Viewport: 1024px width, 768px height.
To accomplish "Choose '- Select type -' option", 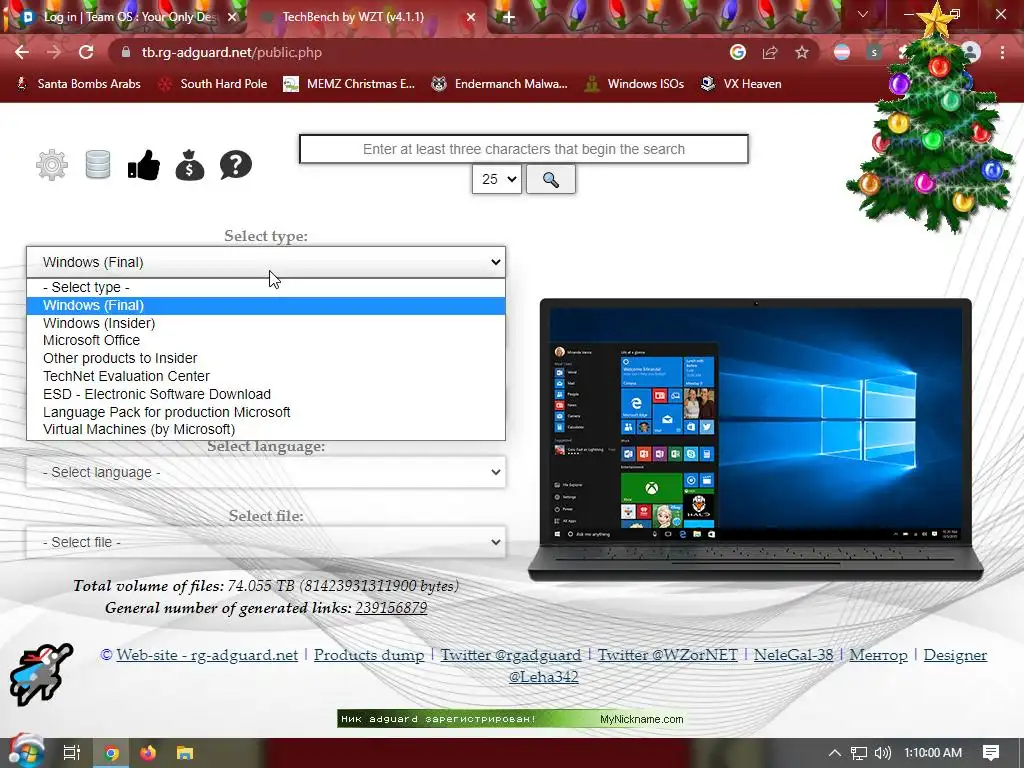I will click(266, 287).
